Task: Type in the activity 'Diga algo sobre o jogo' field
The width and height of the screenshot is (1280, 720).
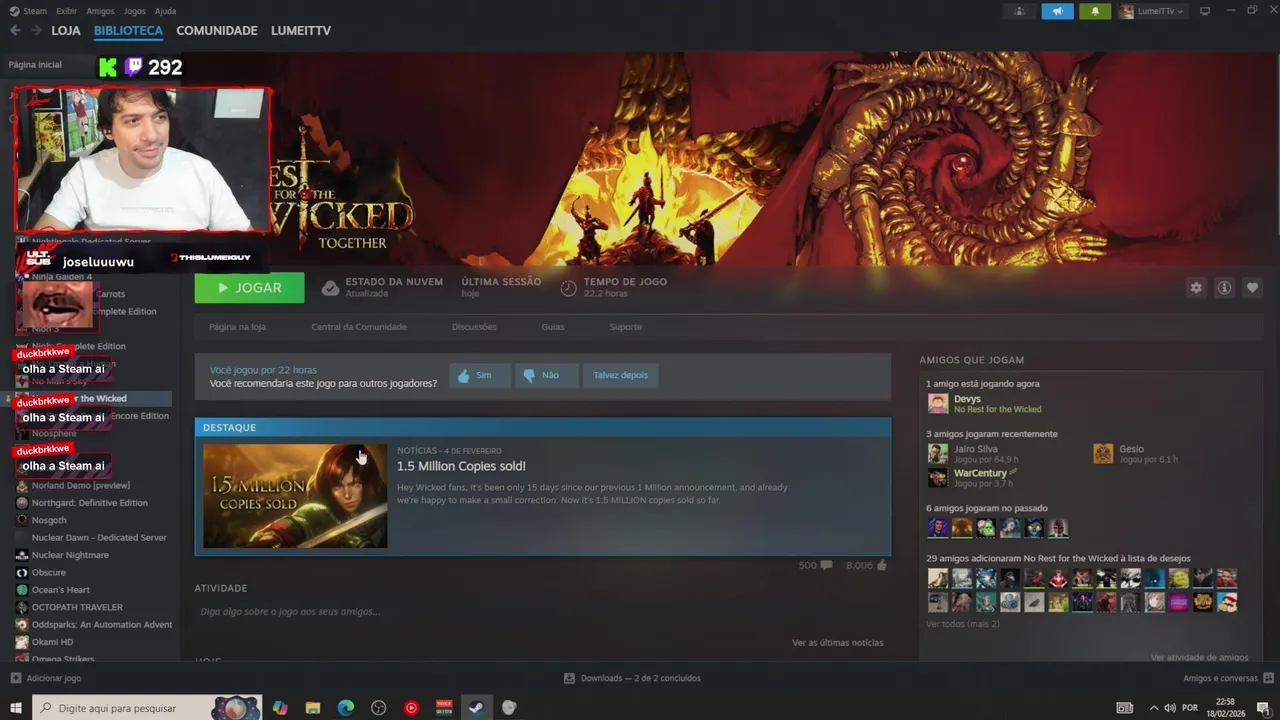Action: (x=542, y=611)
